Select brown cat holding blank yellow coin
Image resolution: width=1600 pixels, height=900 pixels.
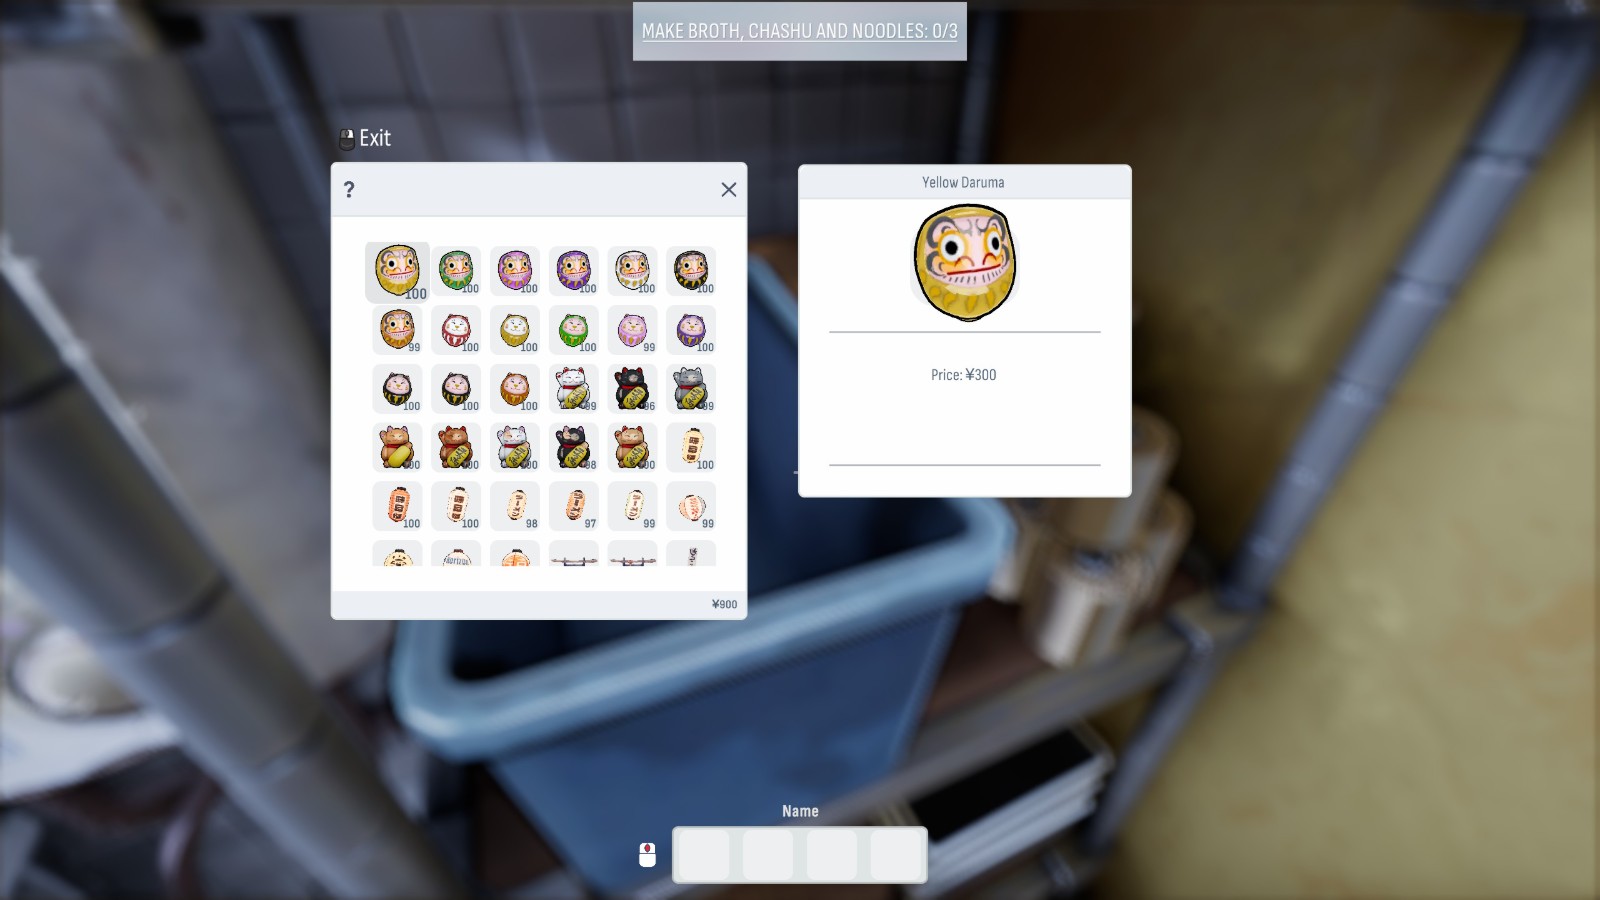pos(397,448)
